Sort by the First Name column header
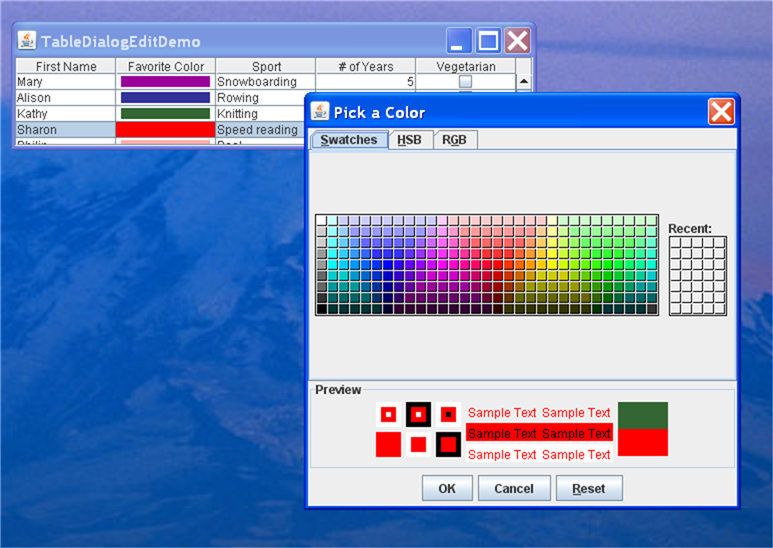This screenshot has height=548, width=773. (x=66, y=66)
